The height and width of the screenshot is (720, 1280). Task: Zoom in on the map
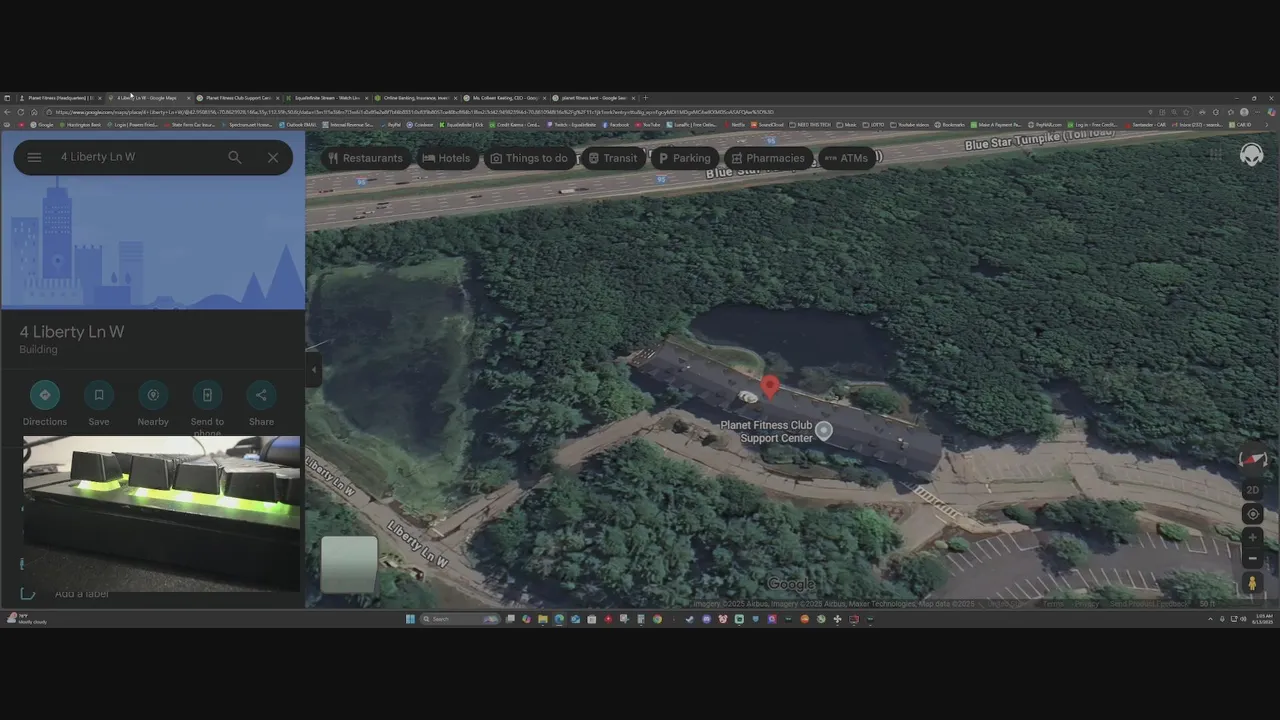click(1252, 538)
